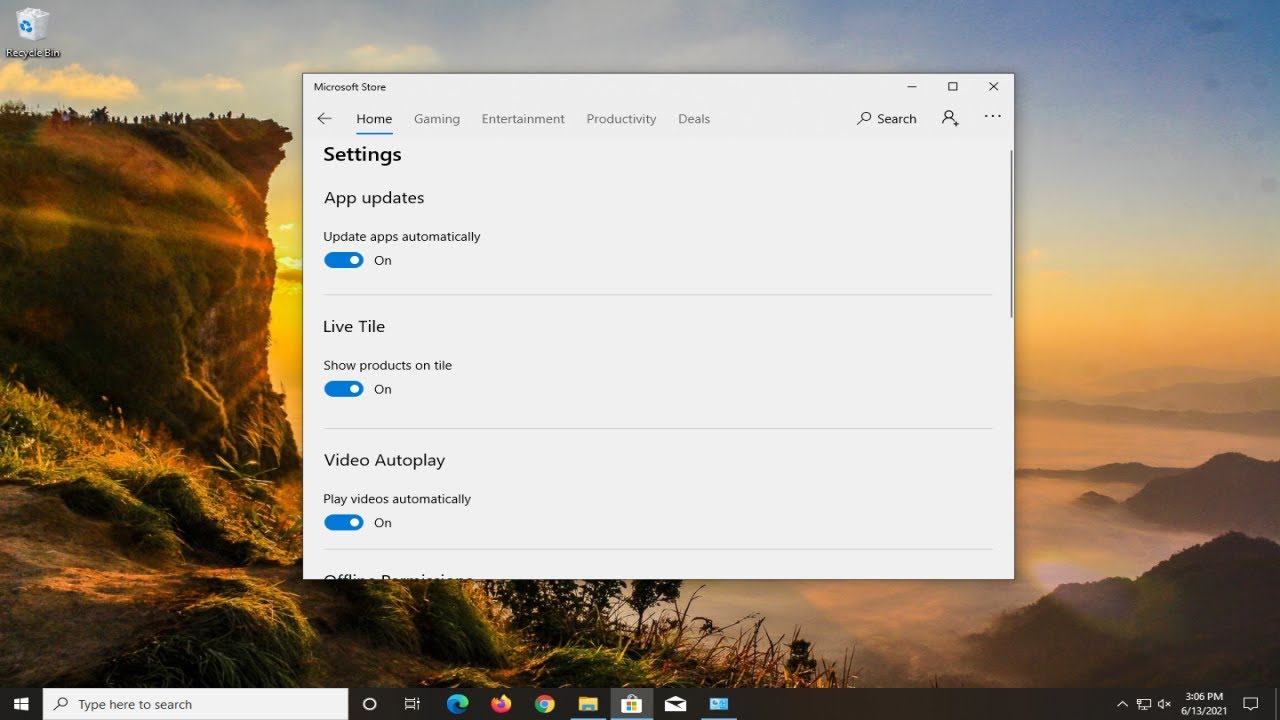
Task: Turn off Update apps automatically toggle
Action: point(343,260)
